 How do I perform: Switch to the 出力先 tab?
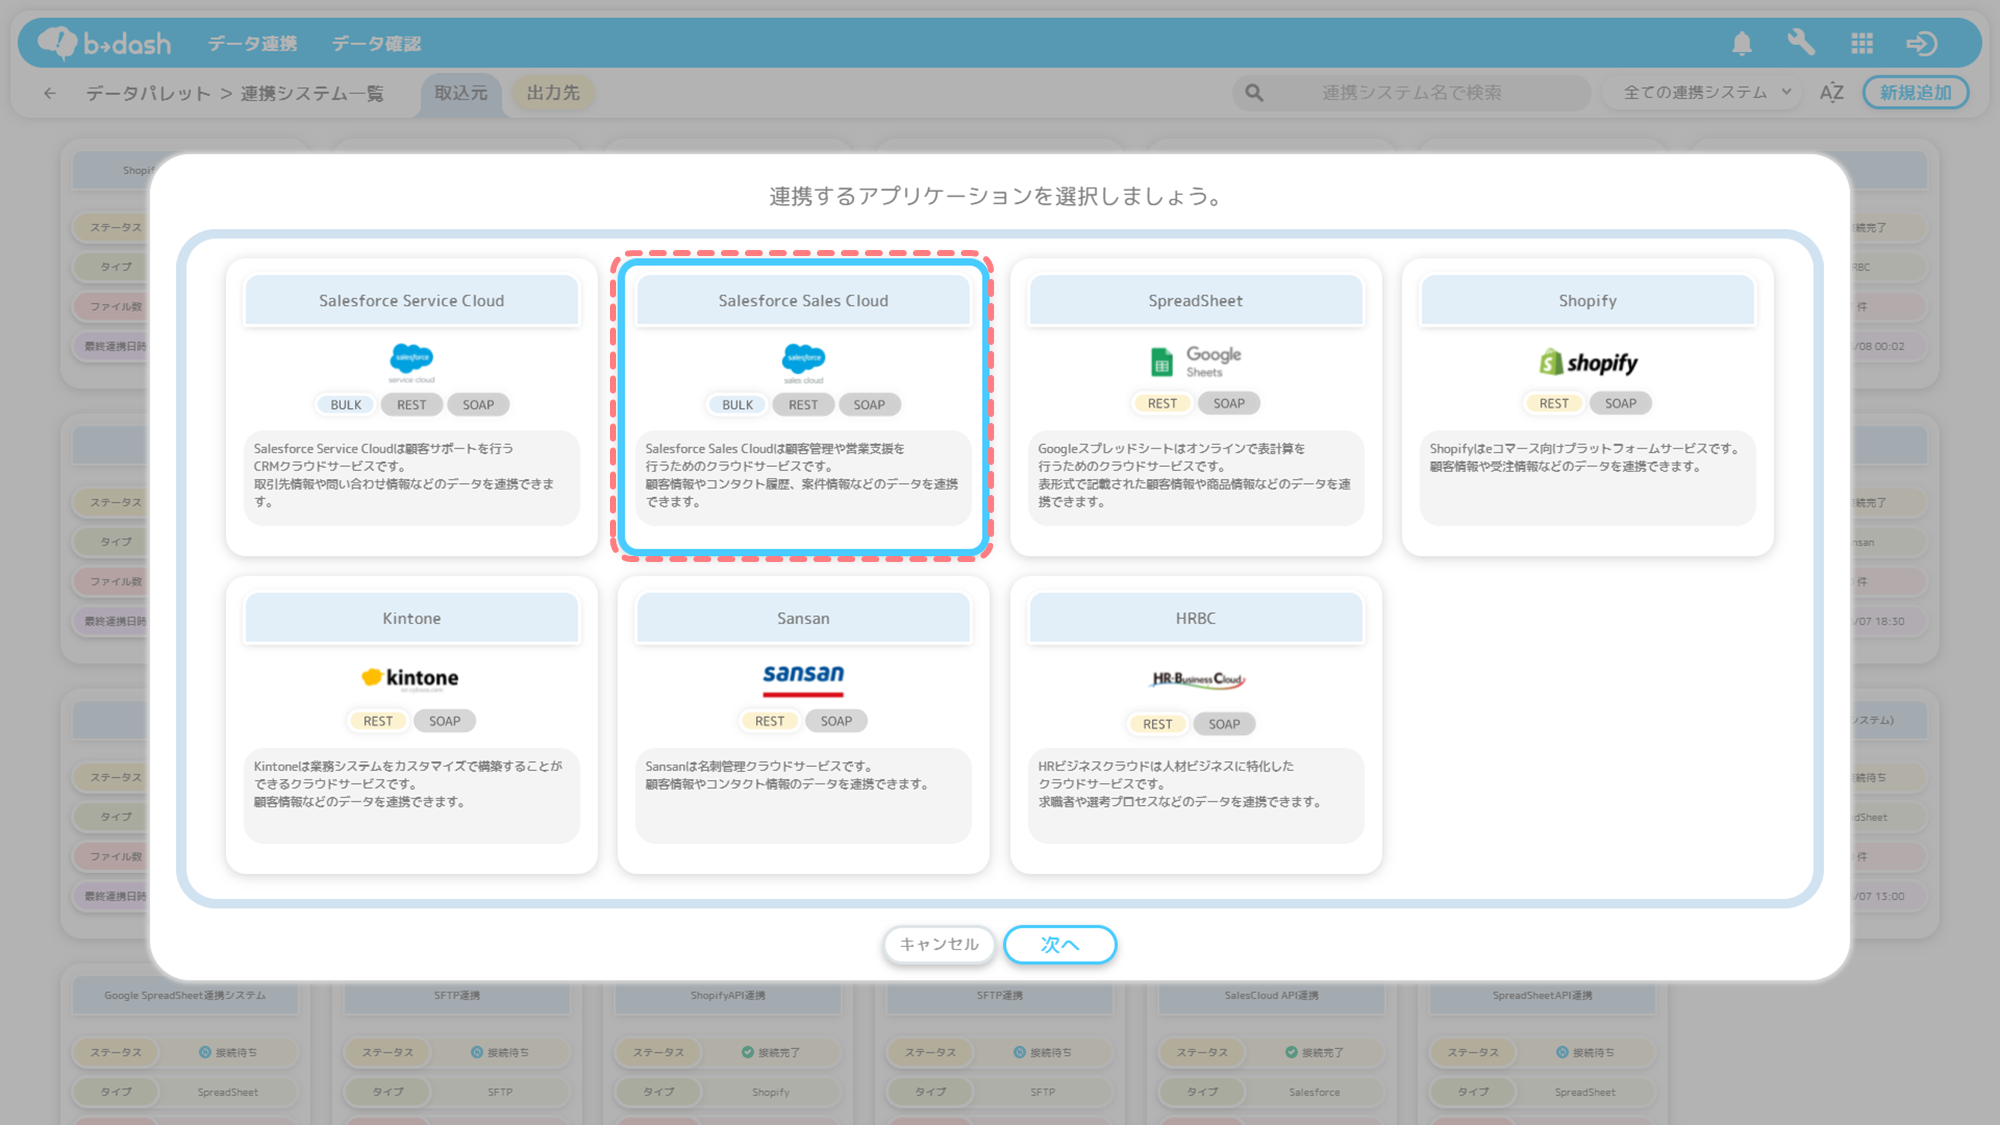[x=553, y=93]
